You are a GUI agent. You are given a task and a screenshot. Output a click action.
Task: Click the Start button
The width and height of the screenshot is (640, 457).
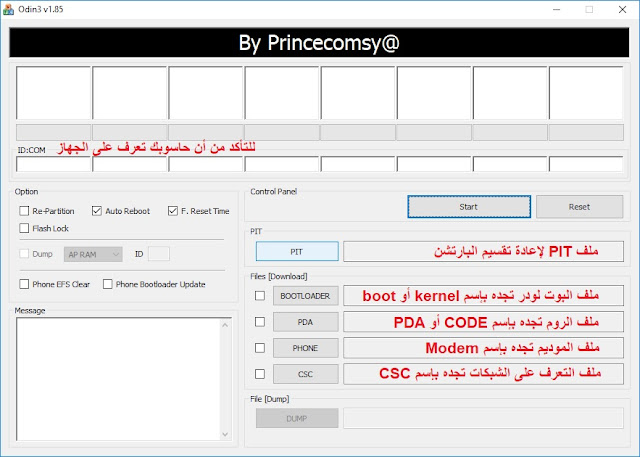click(x=469, y=206)
